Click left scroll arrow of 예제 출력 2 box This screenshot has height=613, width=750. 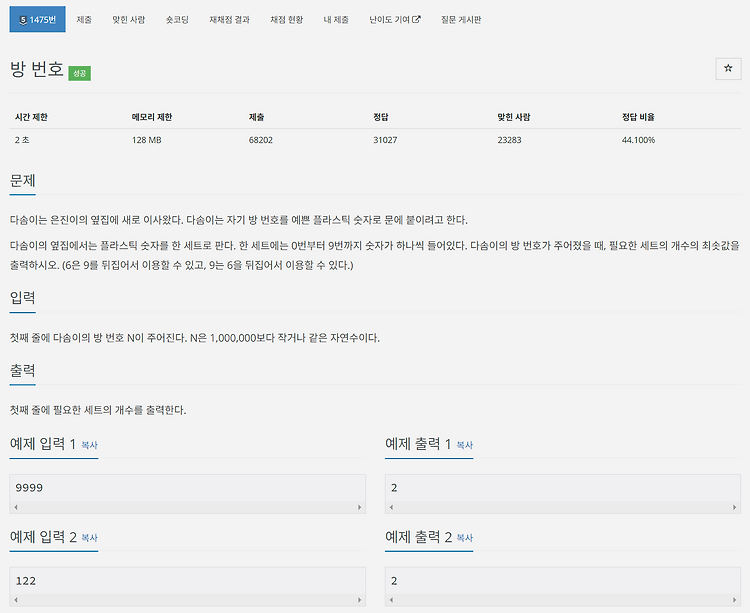click(x=391, y=600)
